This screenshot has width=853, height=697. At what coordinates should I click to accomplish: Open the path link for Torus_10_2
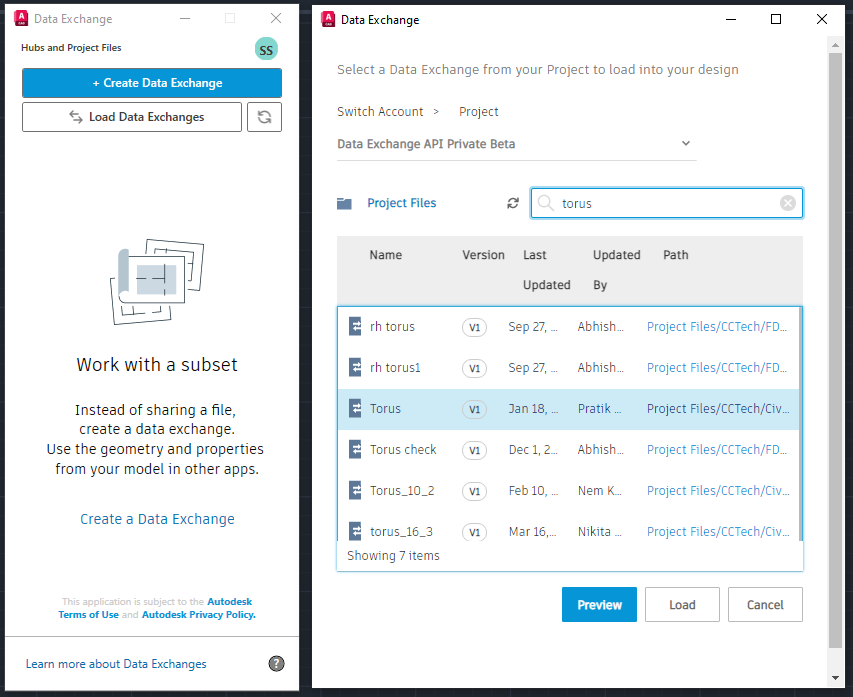(718, 490)
